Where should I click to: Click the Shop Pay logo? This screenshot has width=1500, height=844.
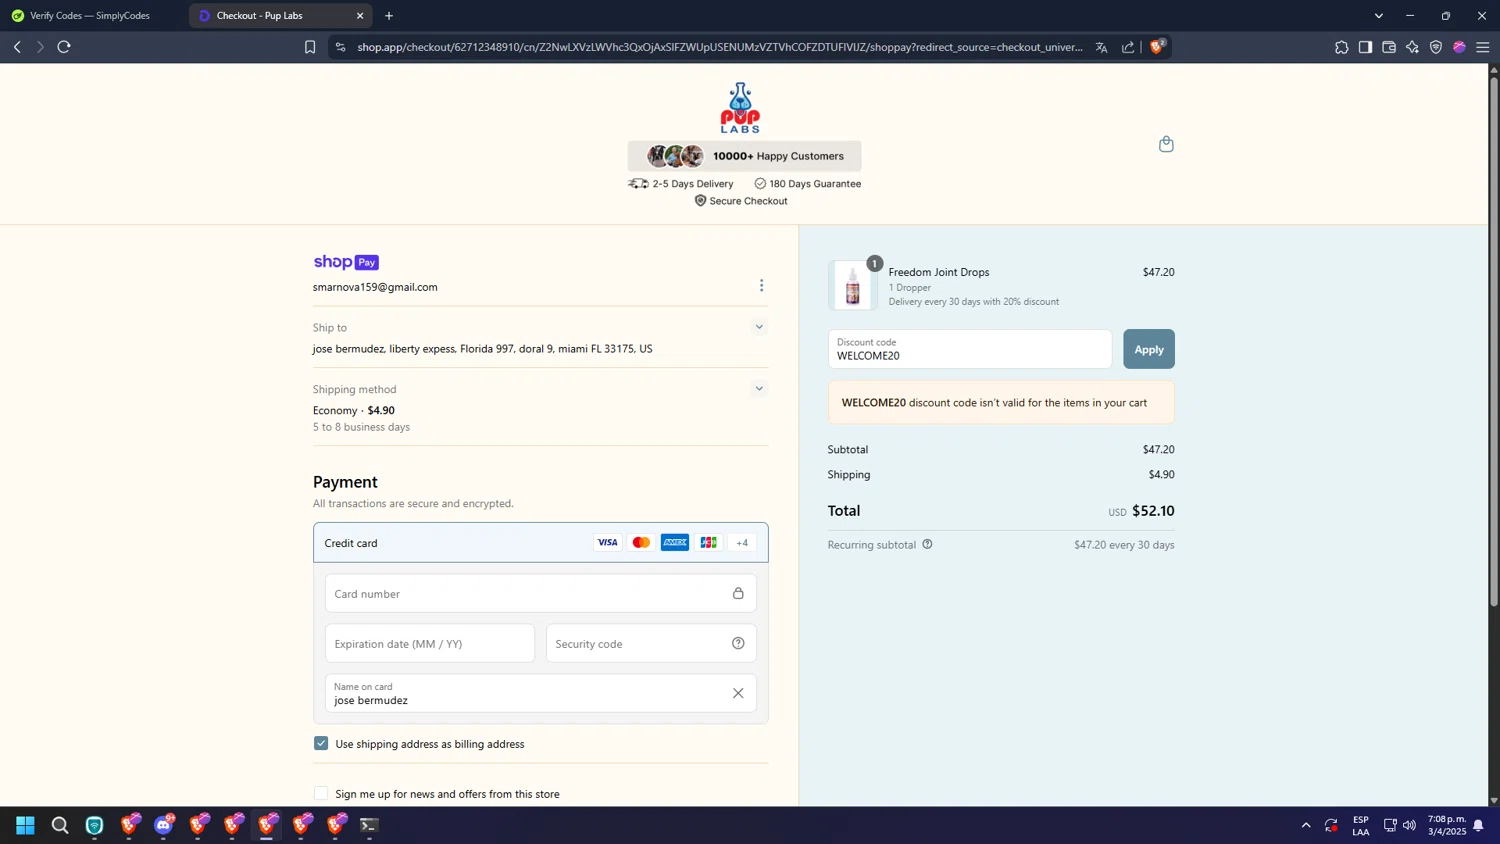[346, 262]
